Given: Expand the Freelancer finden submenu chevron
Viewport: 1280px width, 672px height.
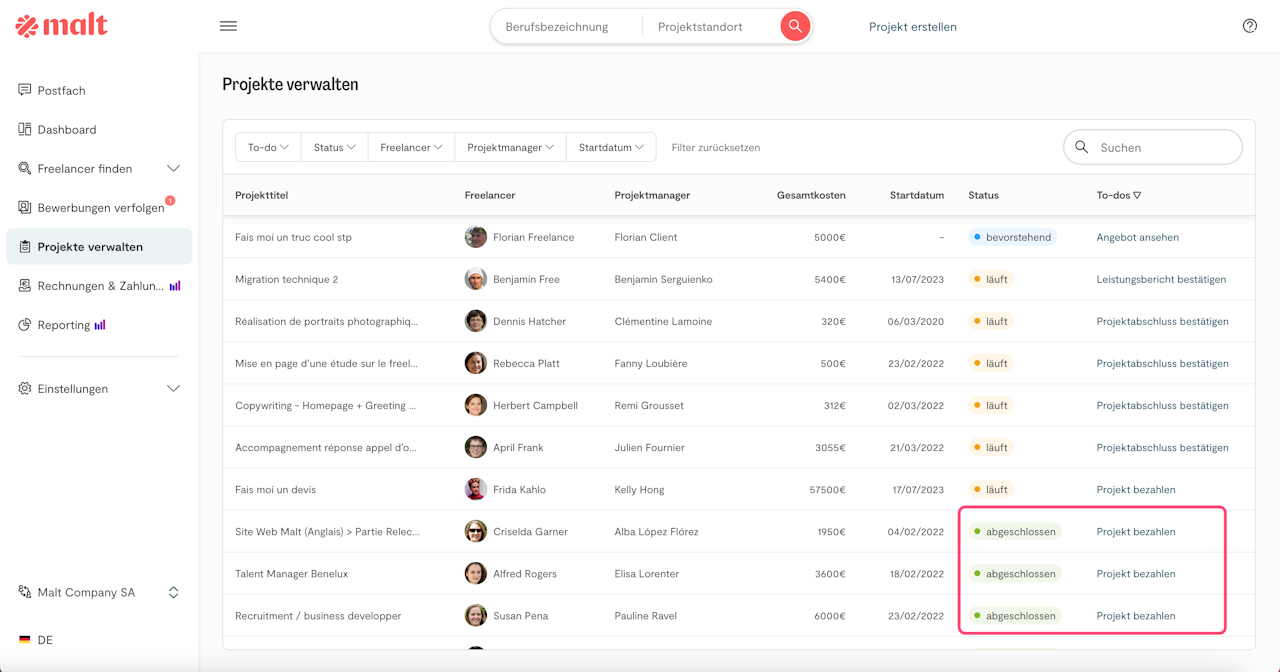Looking at the screenshot, I should click(x=173, y=168).
